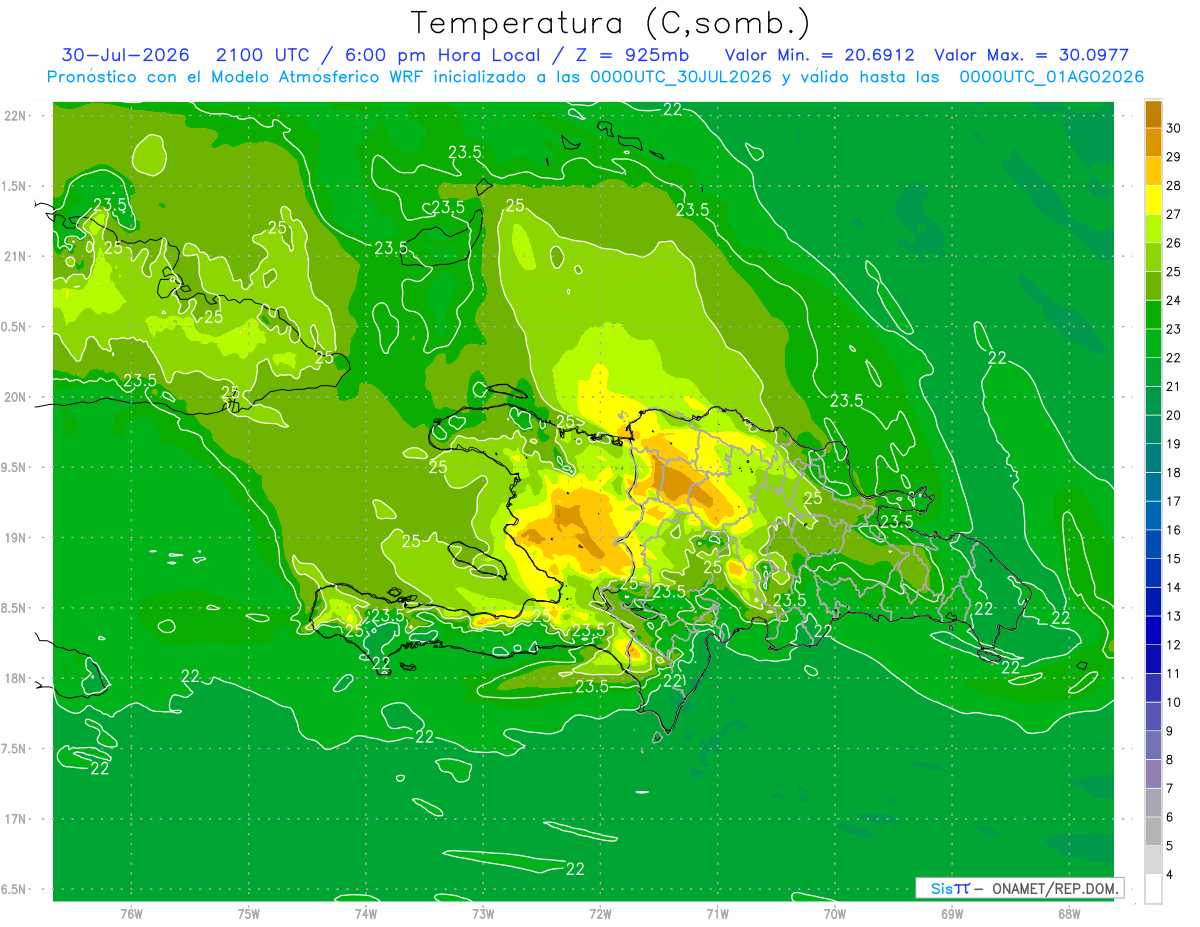This screenshot has height=927, width=1200.
Task: Click the 'ONAMET/REP.DOM.' credit label
Action: coord(1056,888)
